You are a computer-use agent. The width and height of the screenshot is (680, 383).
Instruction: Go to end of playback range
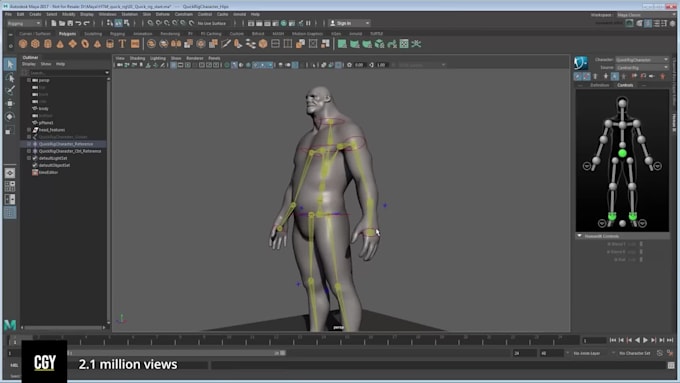(x=670, y=340)
